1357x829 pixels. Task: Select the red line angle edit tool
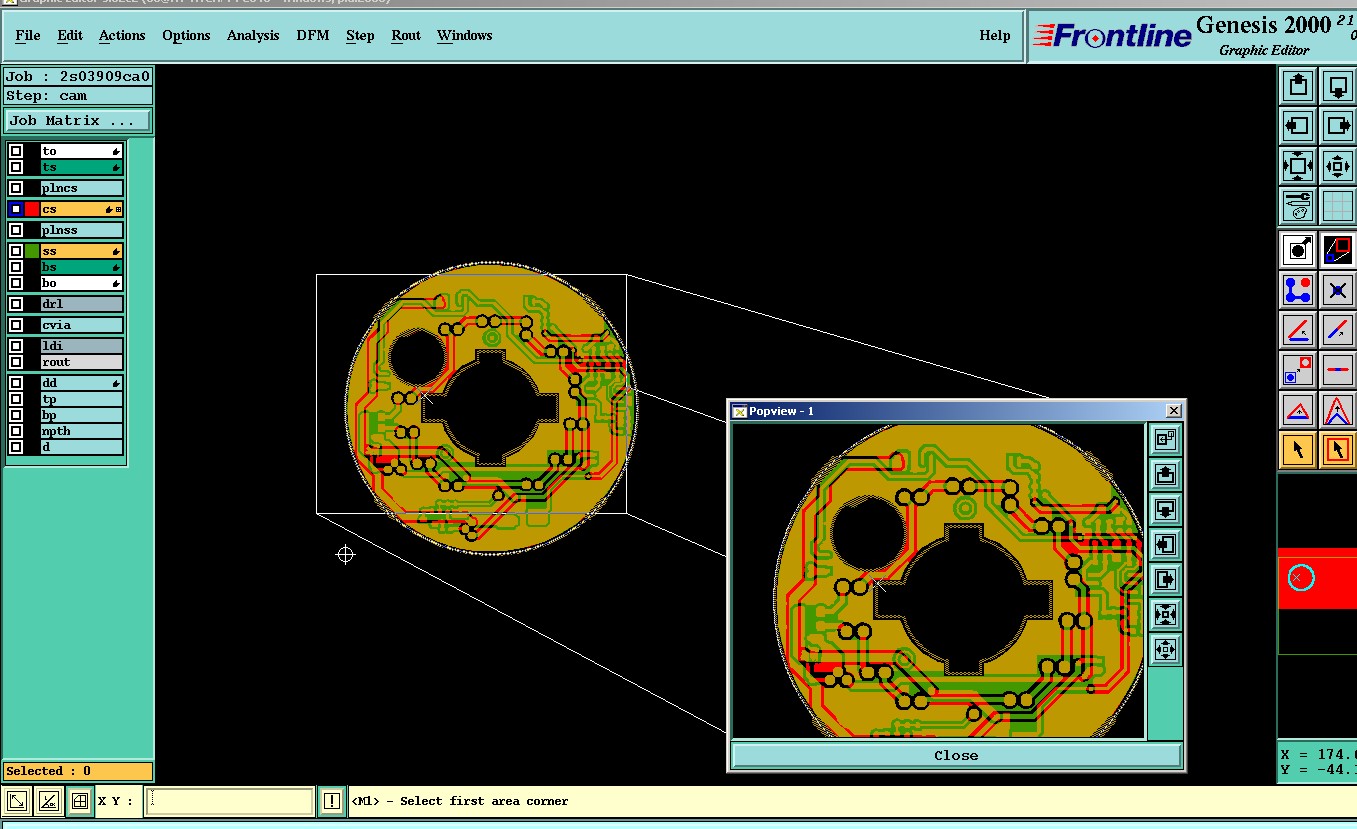tap(1298, 329)
